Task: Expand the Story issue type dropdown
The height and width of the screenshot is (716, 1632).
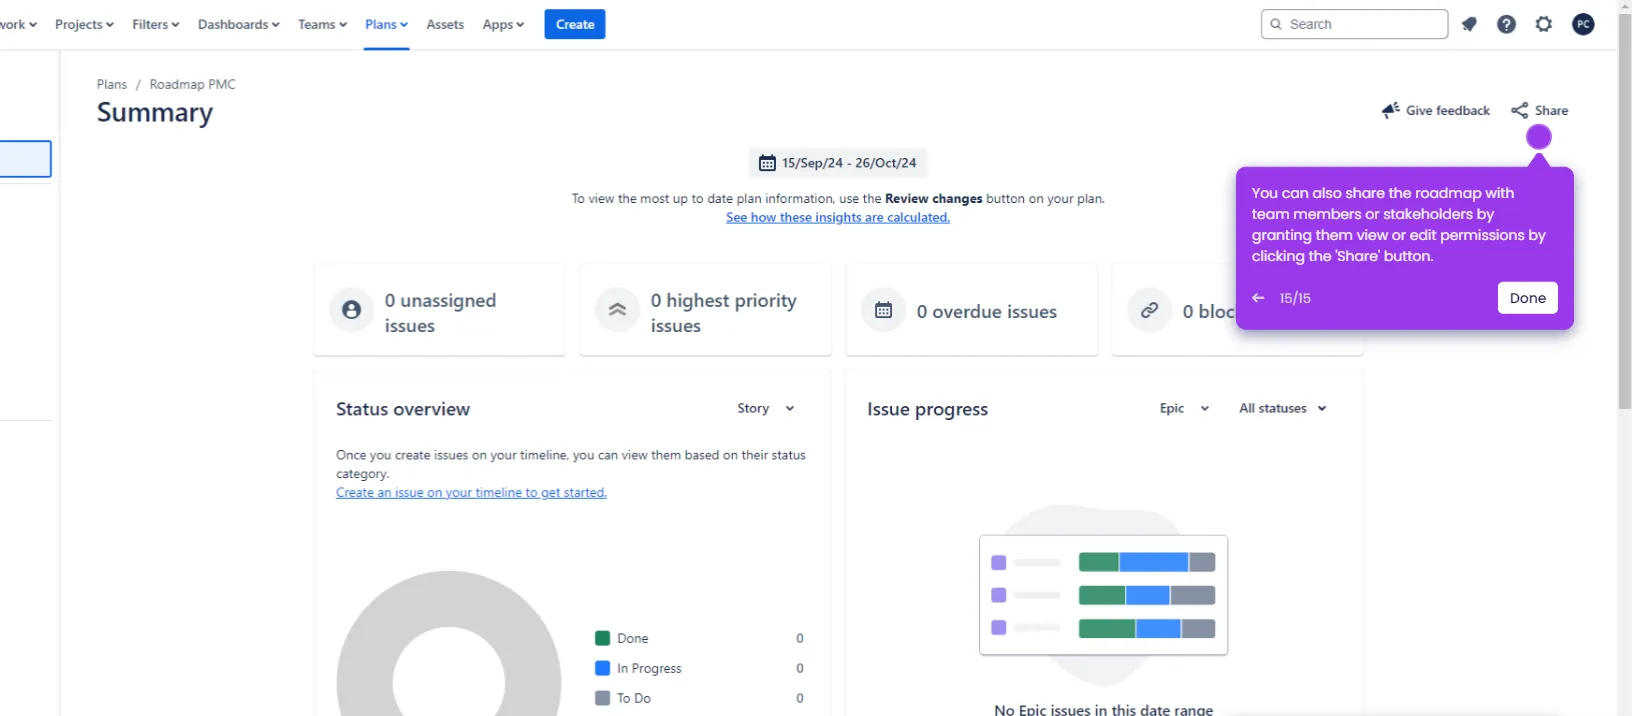Action: (766, 408)
